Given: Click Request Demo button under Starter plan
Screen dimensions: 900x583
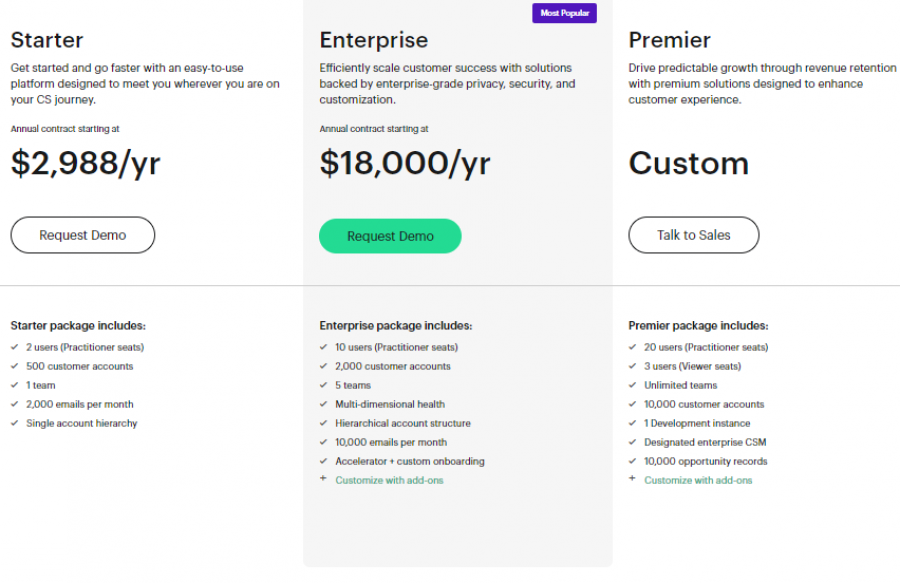Looking at the screenshot, I should pyautogui.click(x=83, y=235).
